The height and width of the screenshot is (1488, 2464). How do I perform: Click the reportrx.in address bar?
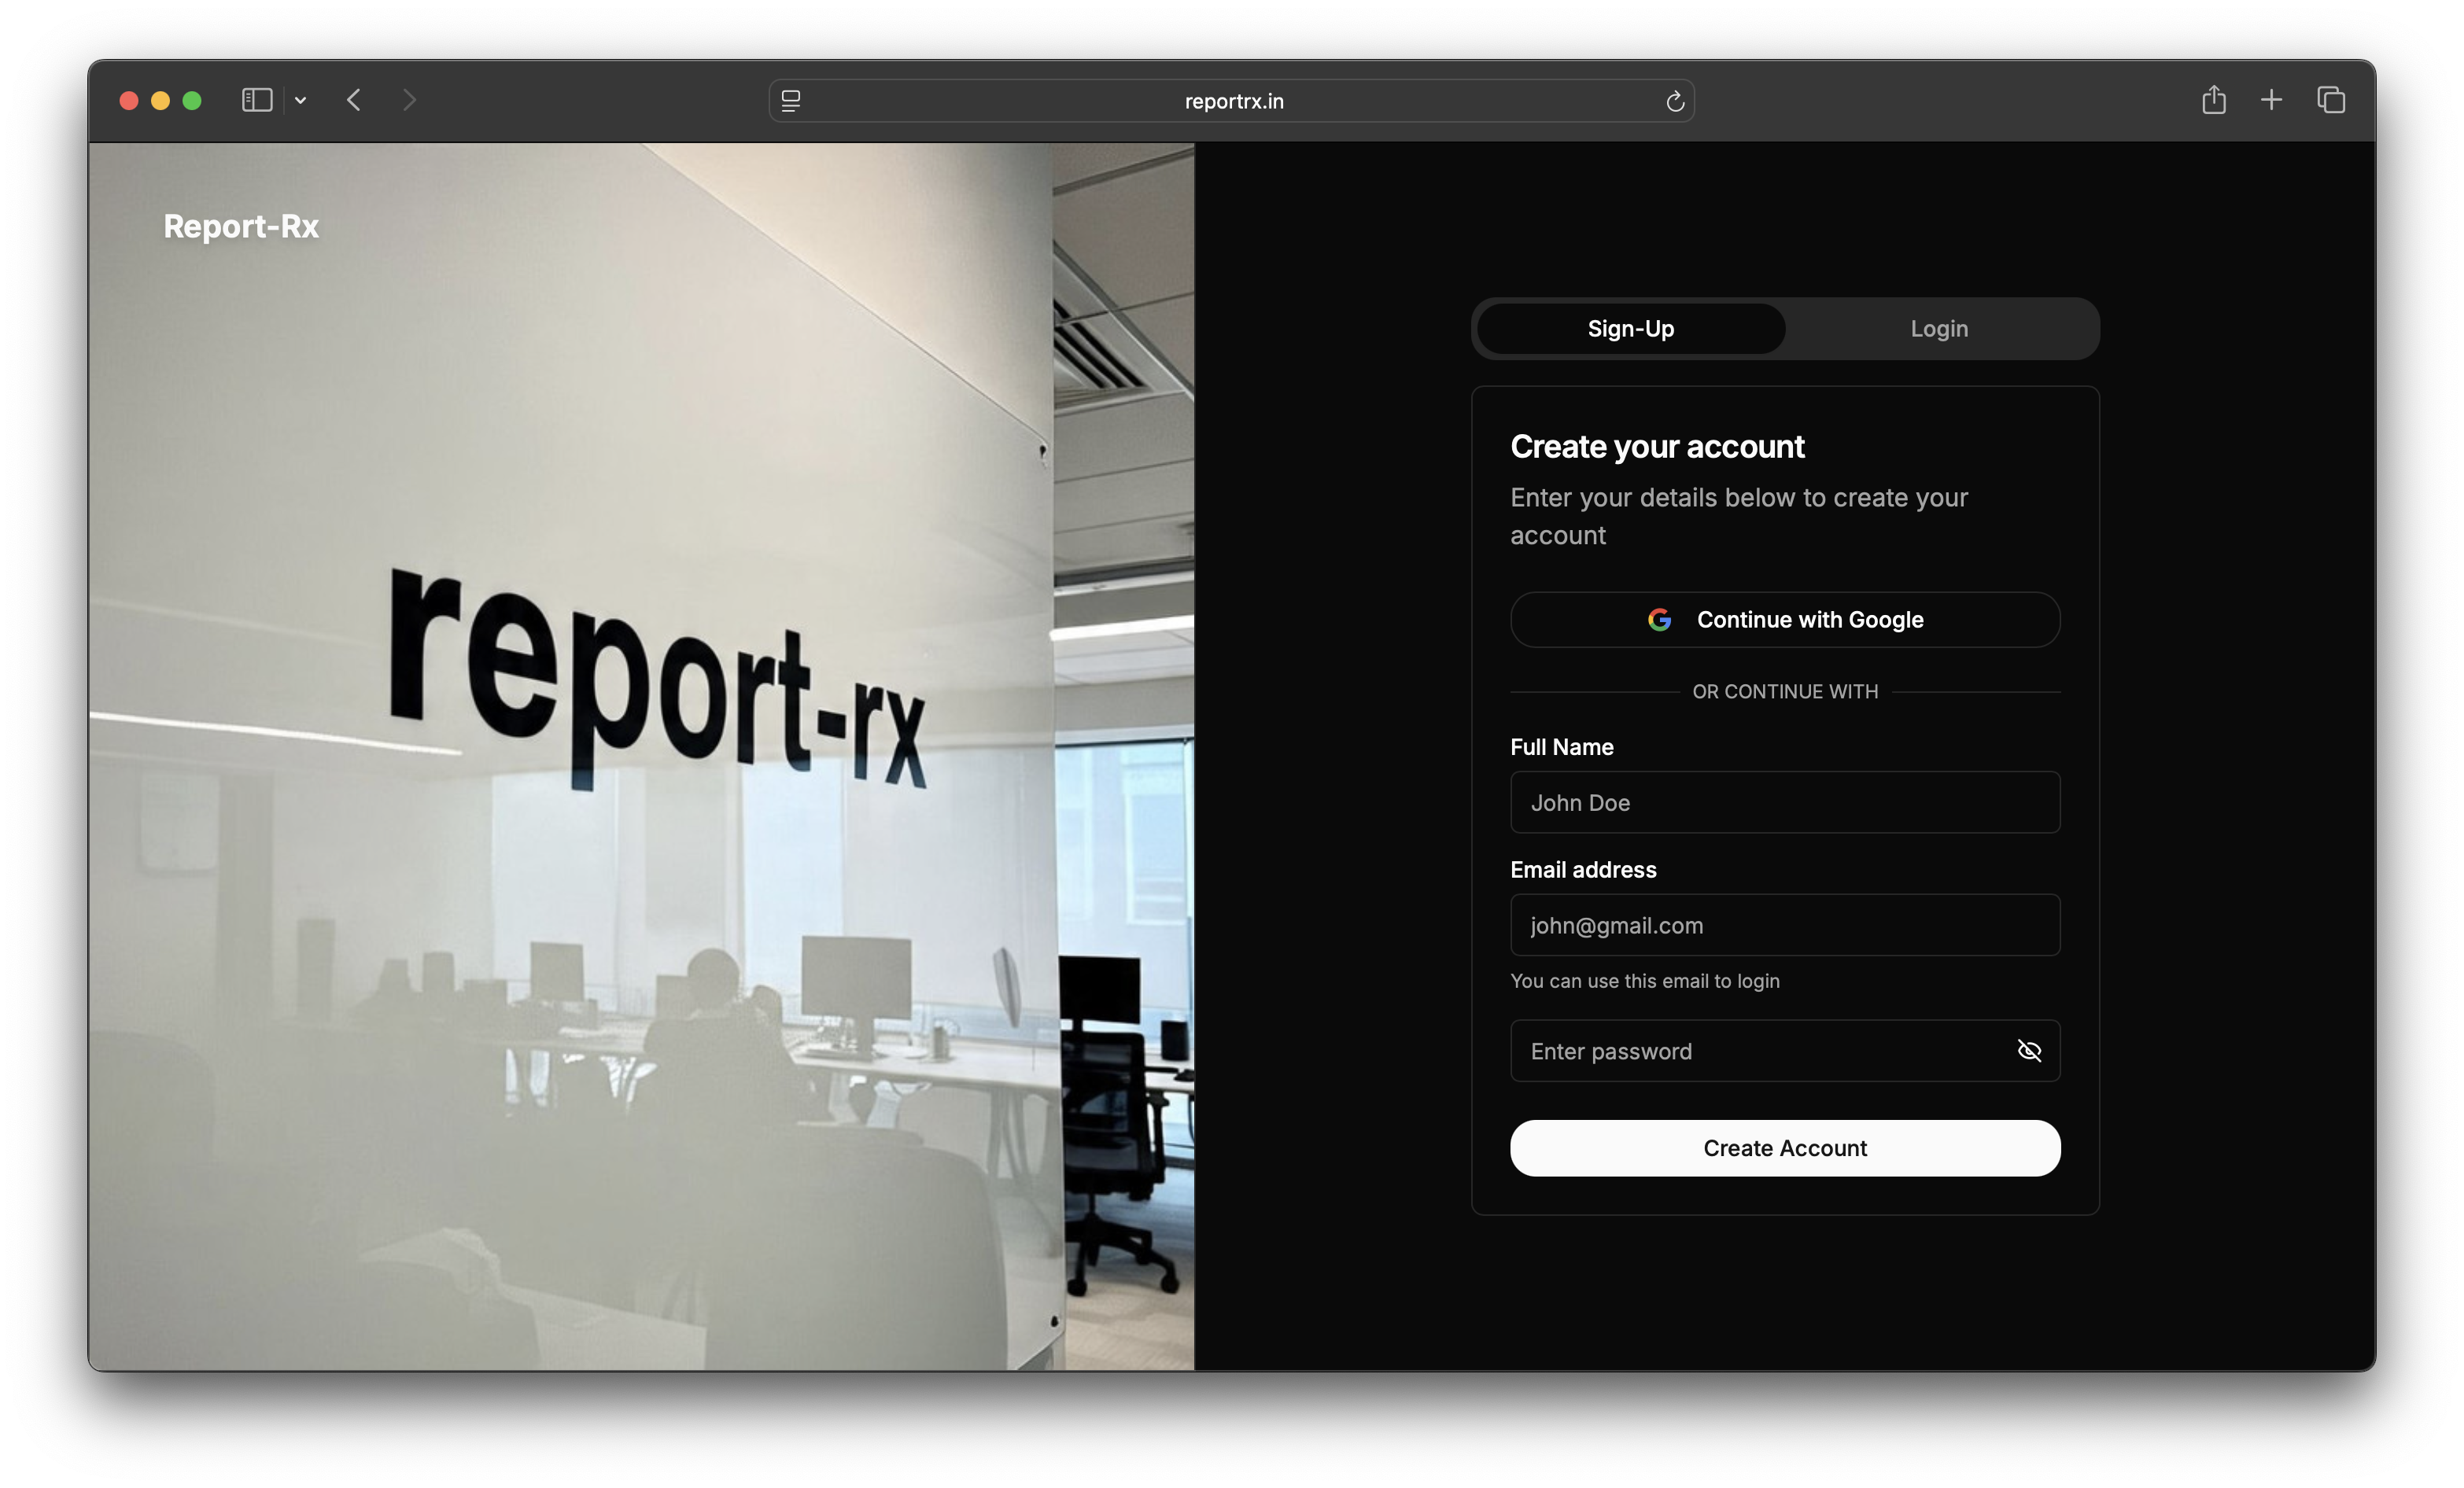click(x=1231, y=101)
